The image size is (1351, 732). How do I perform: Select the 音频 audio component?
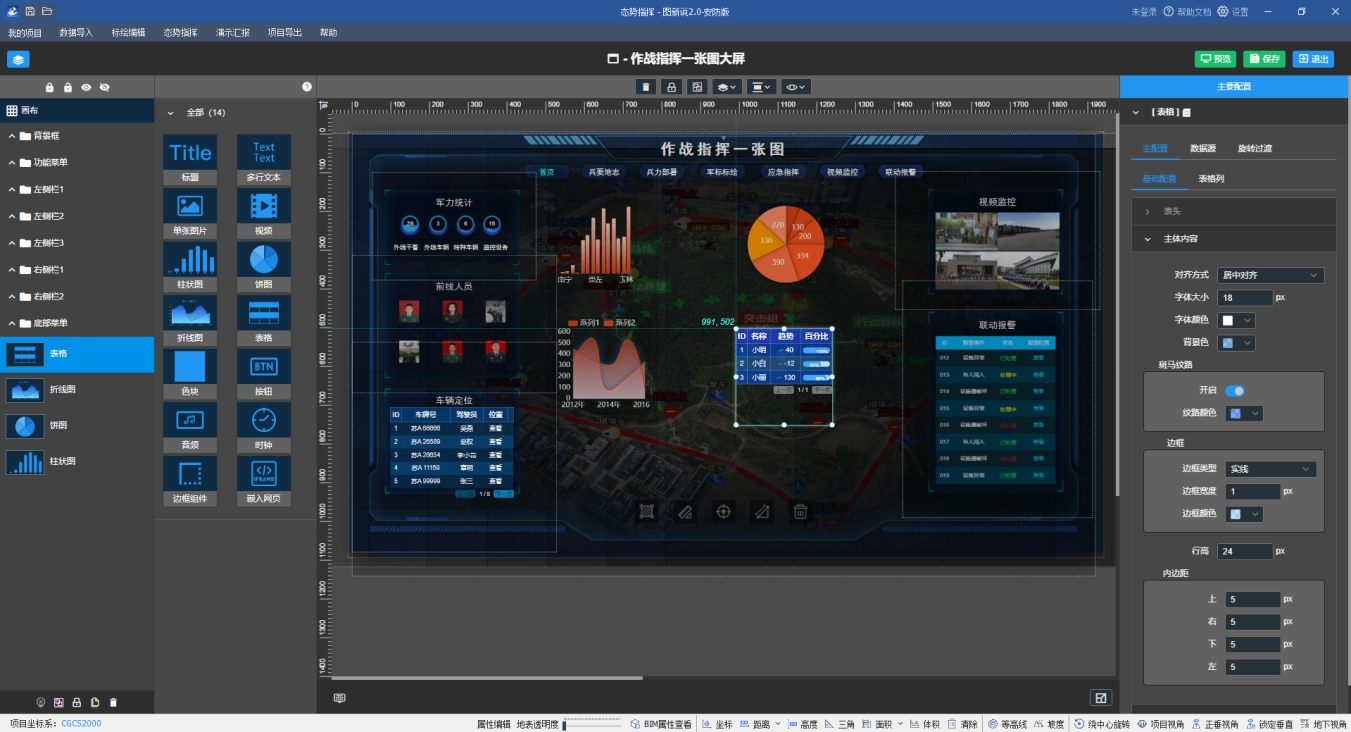190,427
